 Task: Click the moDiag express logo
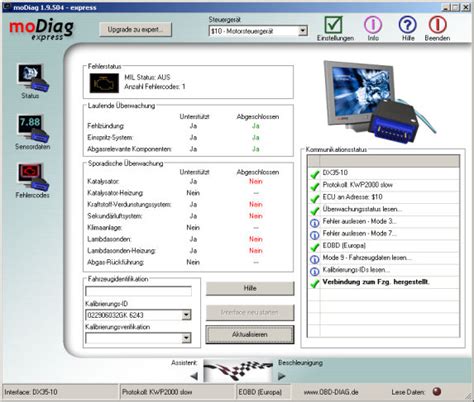coord(41,29)
